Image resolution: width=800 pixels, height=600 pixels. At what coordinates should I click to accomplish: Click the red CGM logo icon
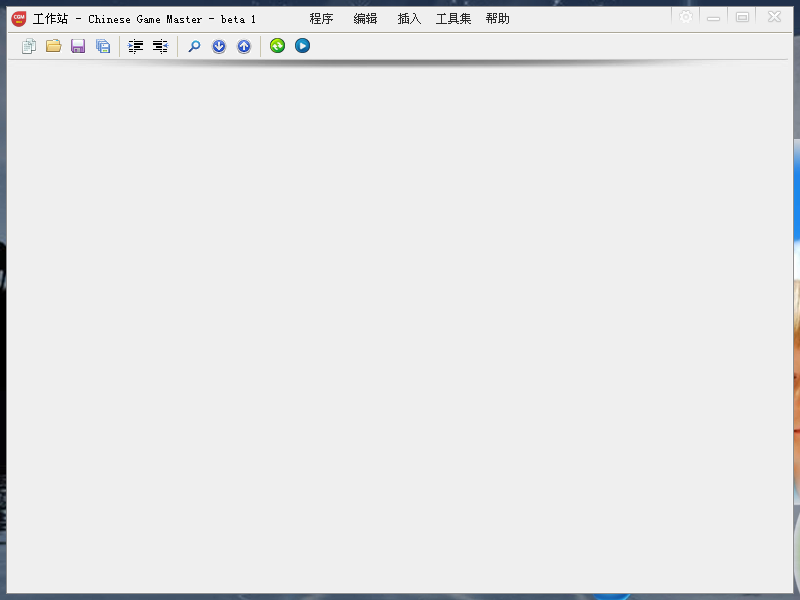19,19
